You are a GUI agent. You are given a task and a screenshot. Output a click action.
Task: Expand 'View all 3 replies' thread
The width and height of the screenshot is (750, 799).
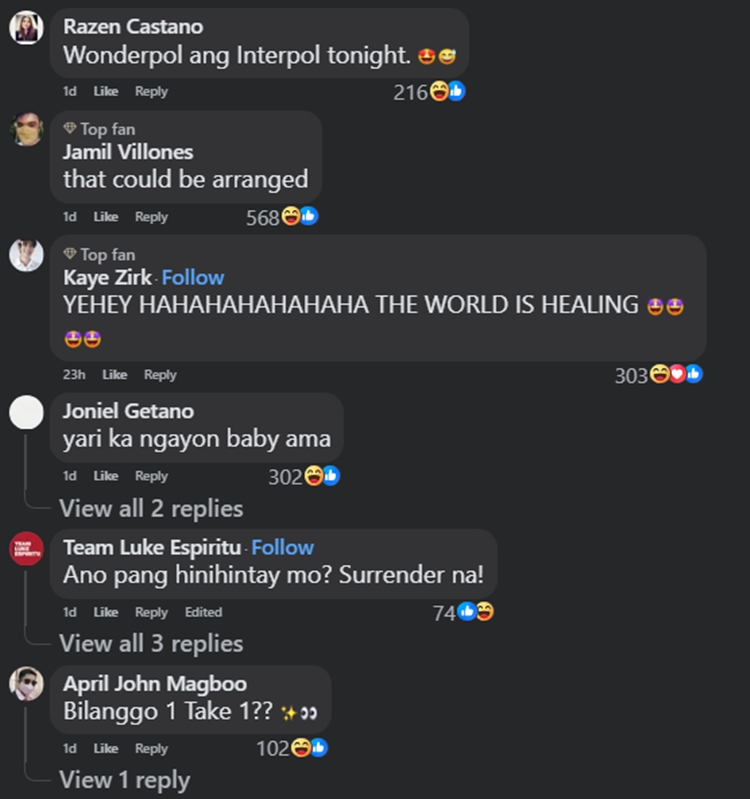tap(151, 644)
